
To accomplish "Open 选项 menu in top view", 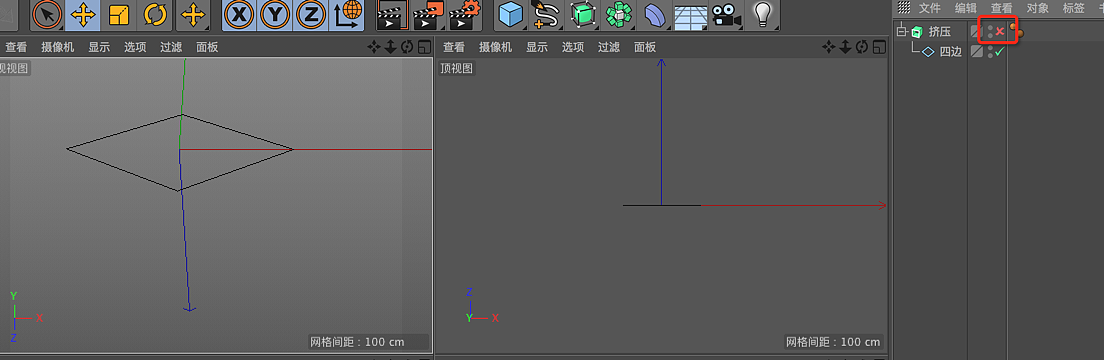I will tap(573, 47).
